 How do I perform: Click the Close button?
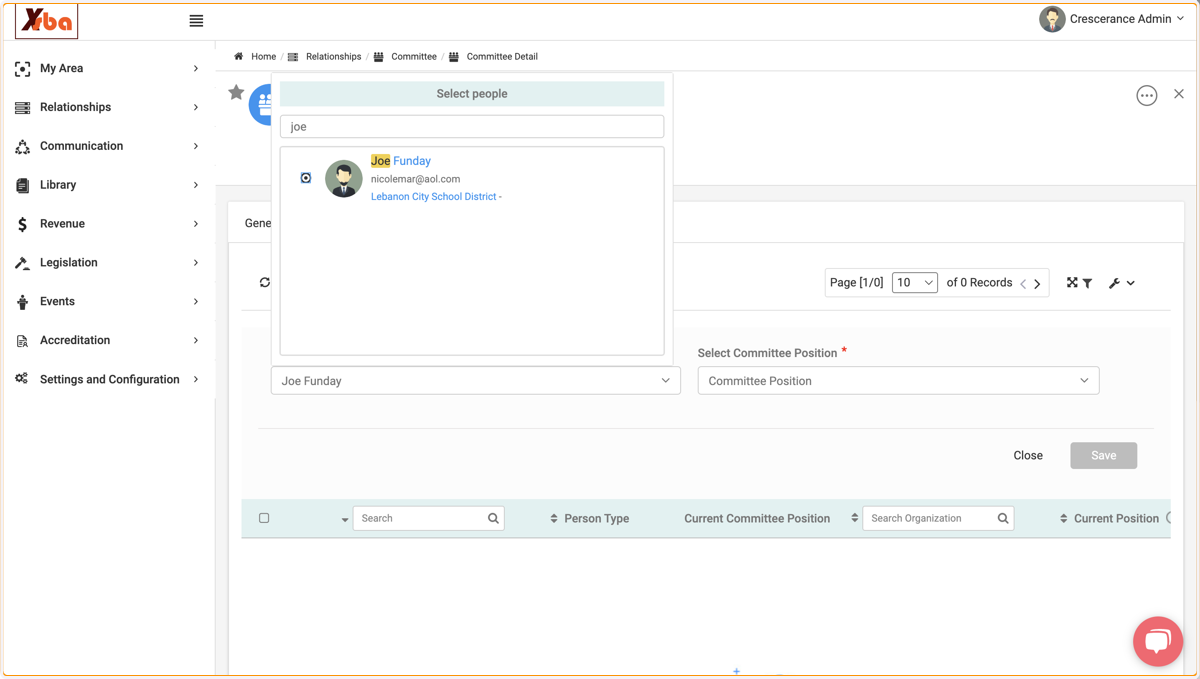[1028, 455]
